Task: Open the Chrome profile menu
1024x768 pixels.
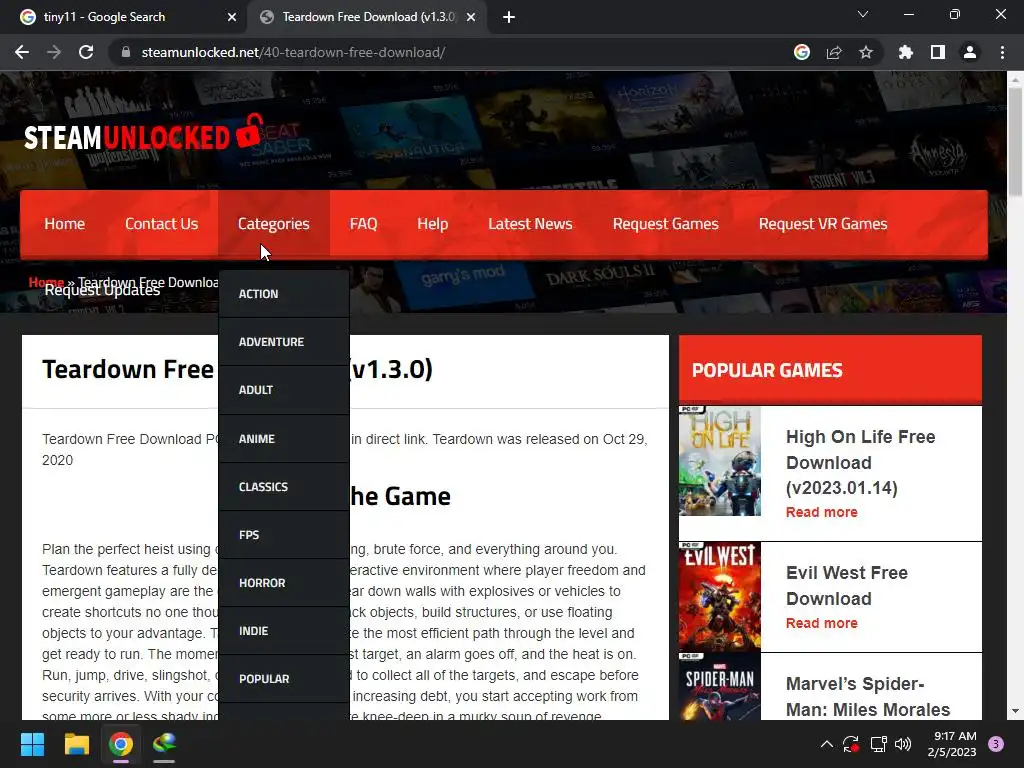Action: 970,52
